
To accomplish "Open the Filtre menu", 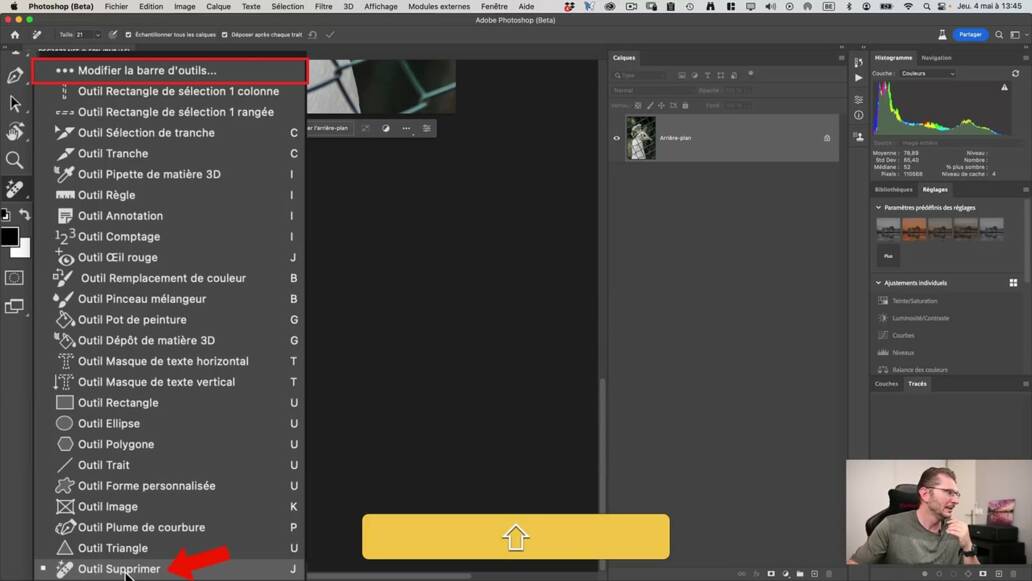I will (x=326, y=6).
